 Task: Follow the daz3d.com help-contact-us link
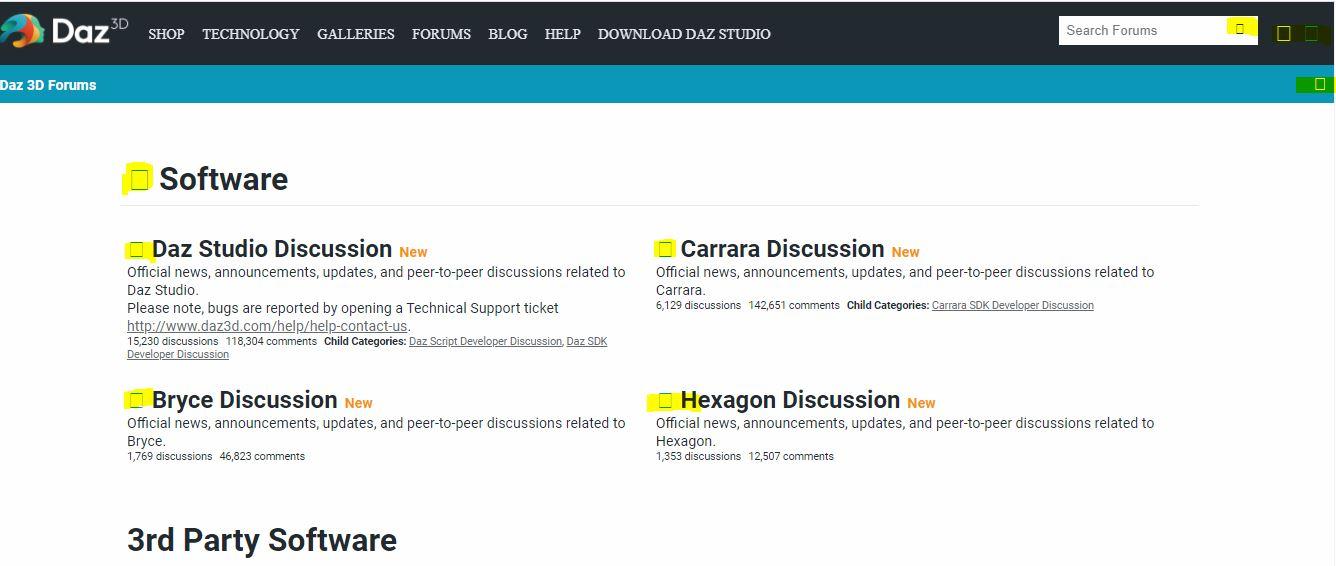(x=267, y=326)
